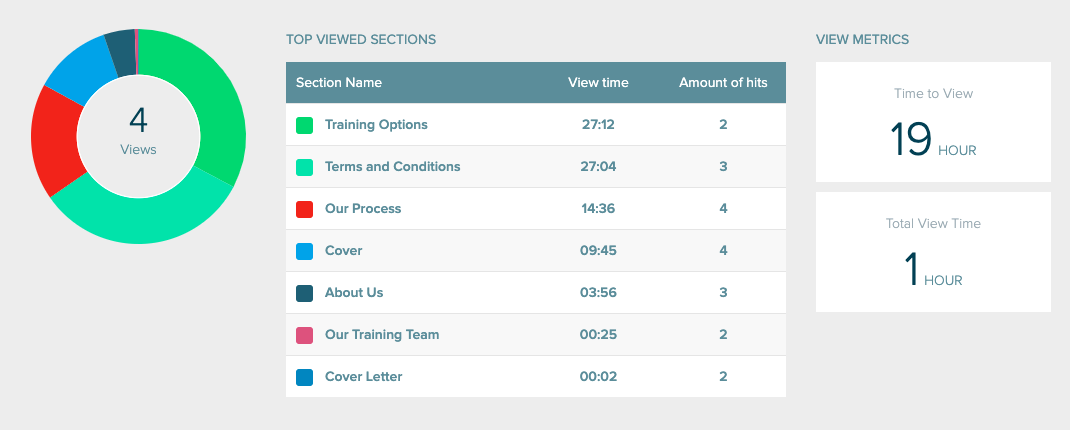Click the red donut chart segment
1070x430 pixels.
pyautogui.click(x=55, y=140)
